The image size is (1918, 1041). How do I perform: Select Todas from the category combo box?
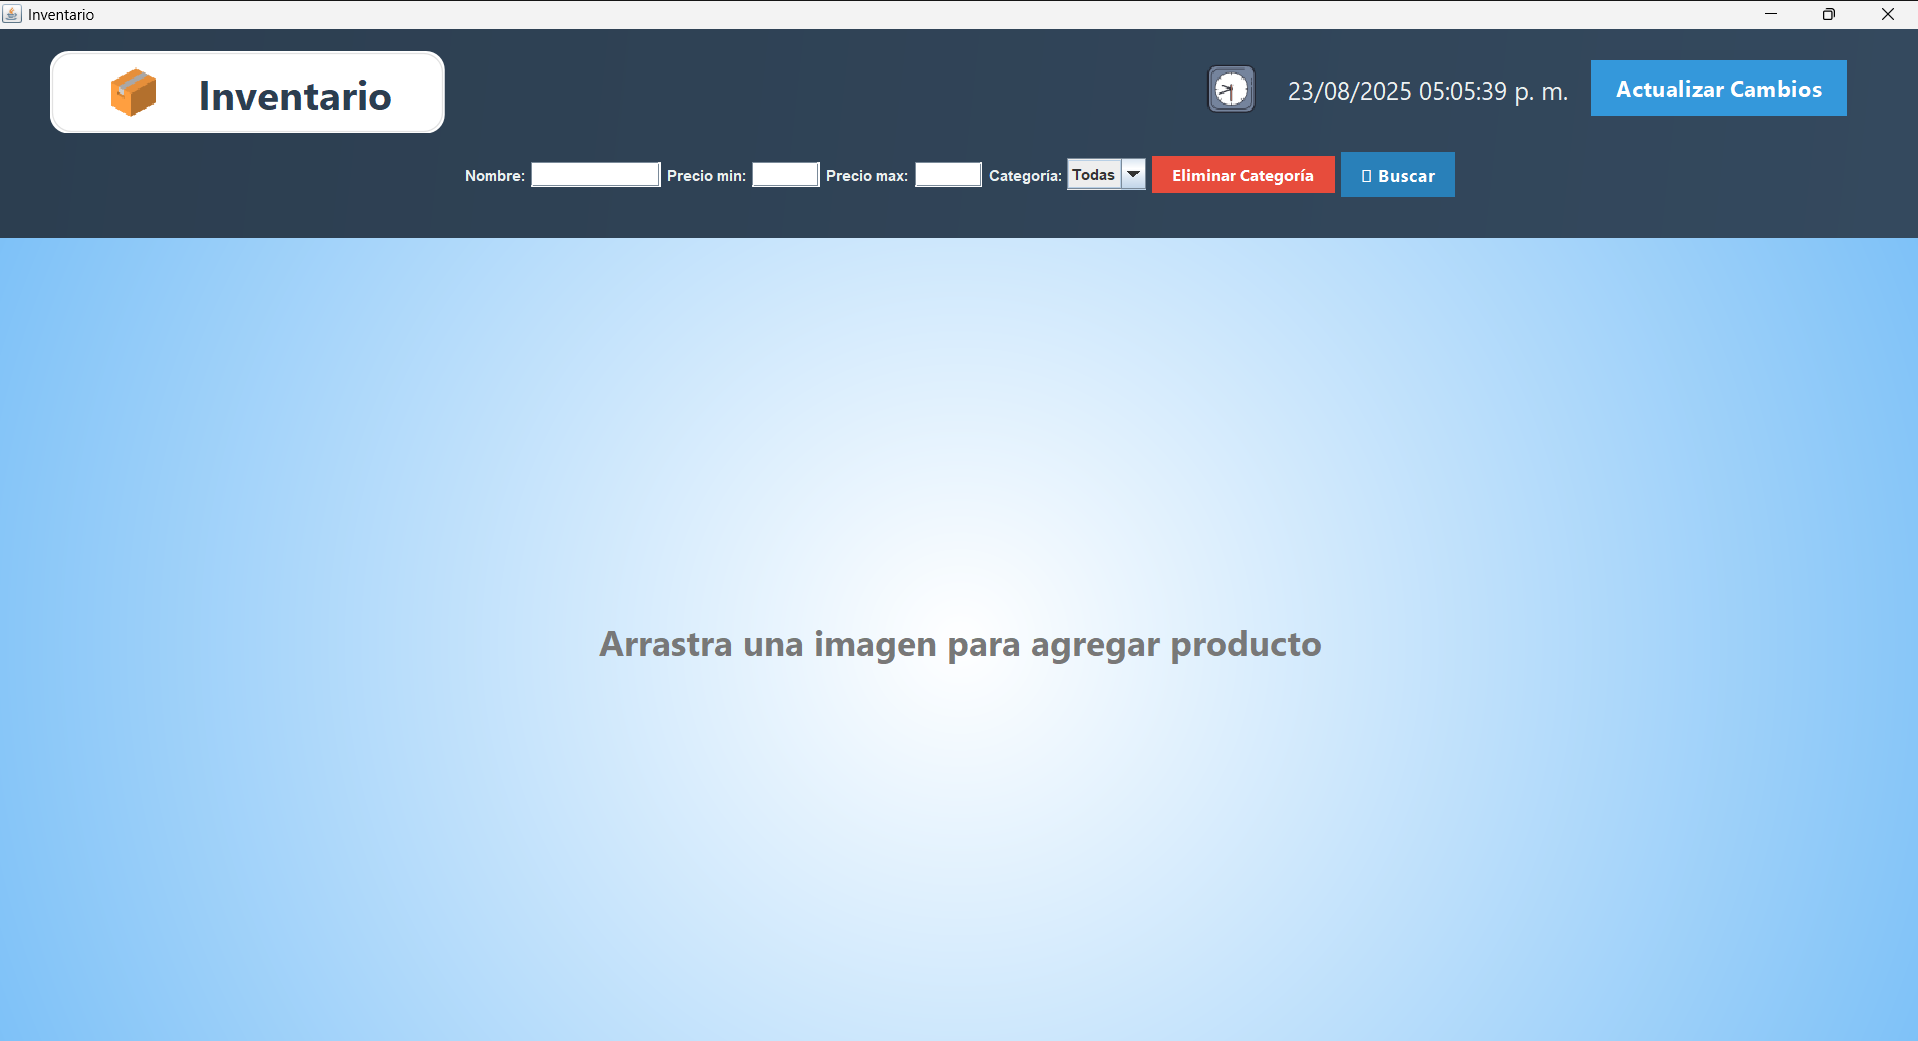pyautogui.click(x=1095, y=174)
